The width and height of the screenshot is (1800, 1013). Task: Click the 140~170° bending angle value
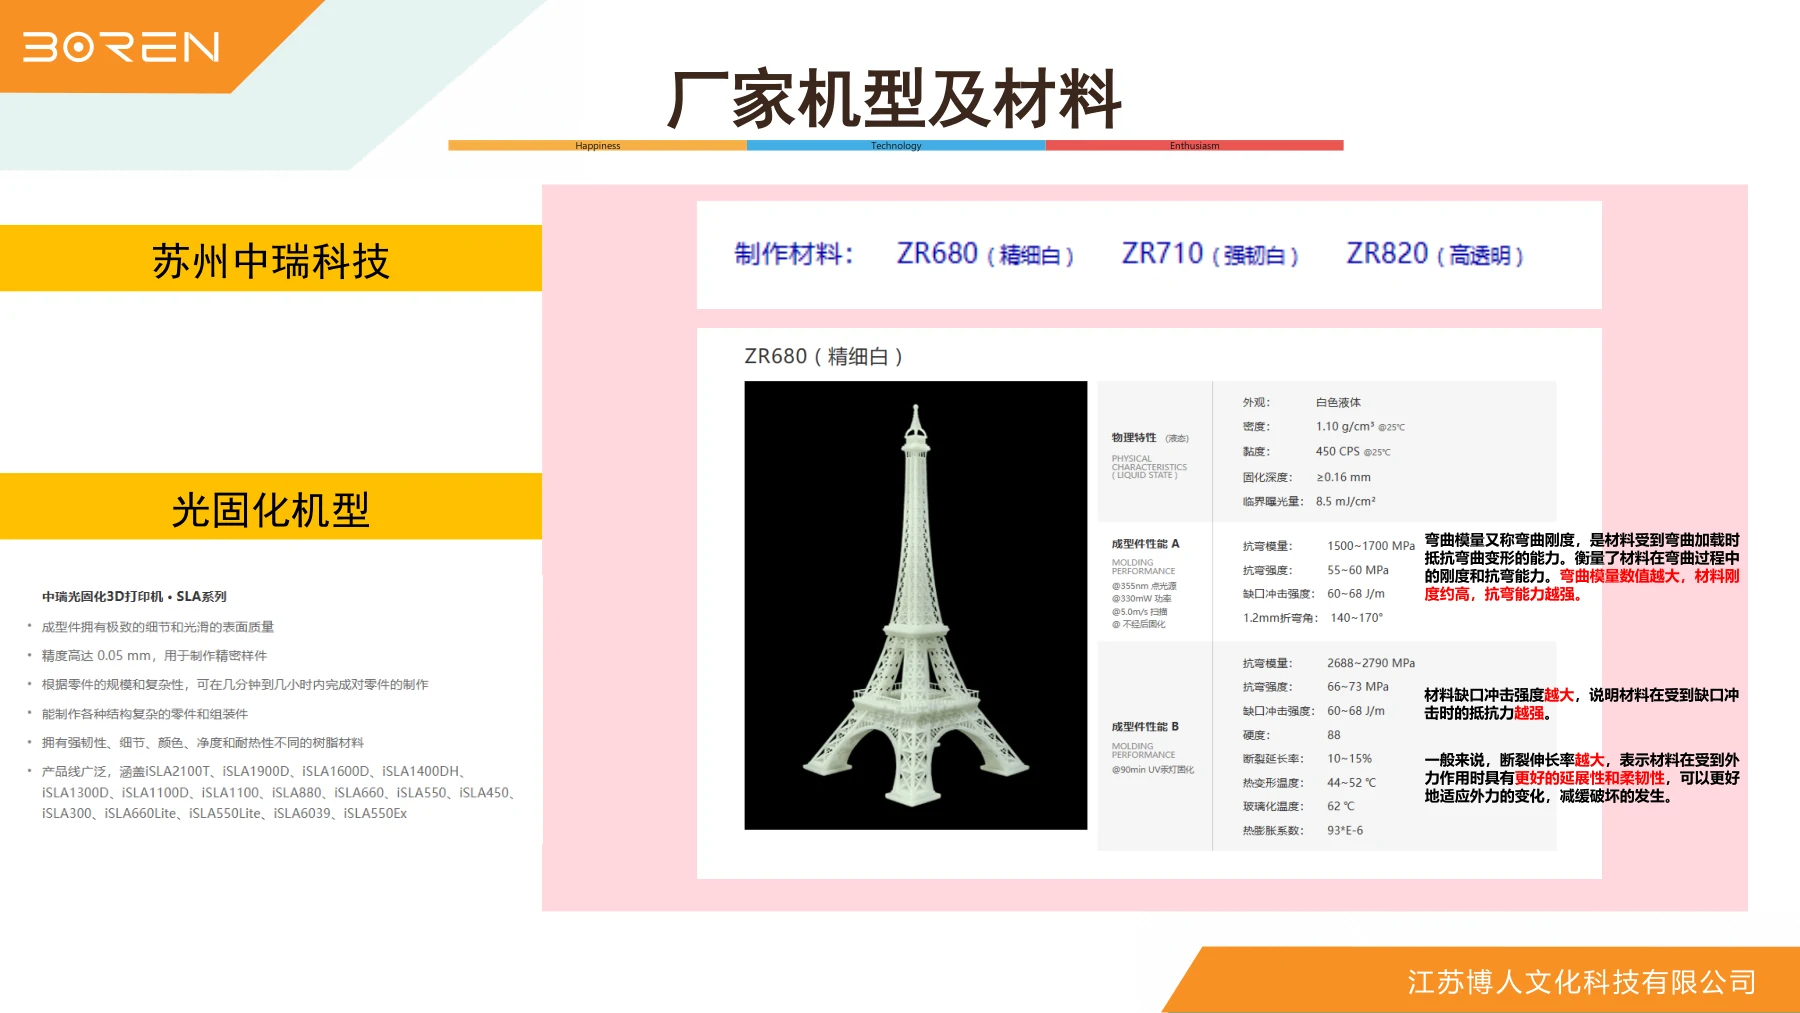coord(1356,618)
